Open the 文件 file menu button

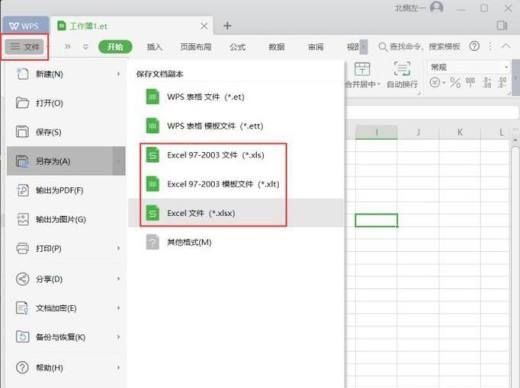pyautogui.click(x=25, y=46)
